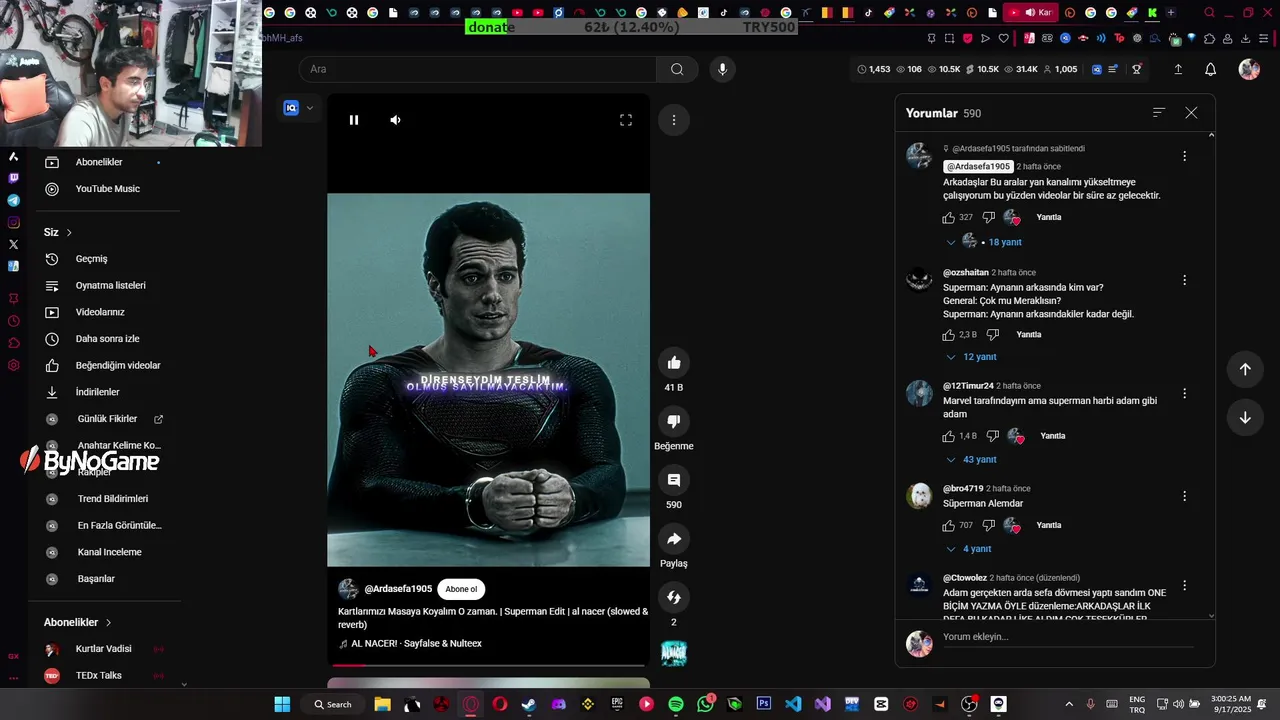Open the Shorts more options menu
1280x720 pixels.
pos(674,120)
